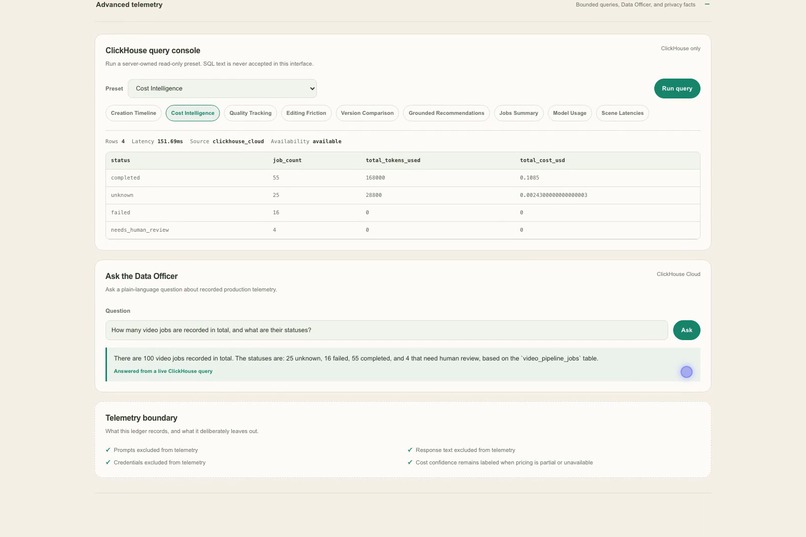Select the Jobs Summary preset chip
The height and width of the screenshot is (537, 806).
point(519,113)
